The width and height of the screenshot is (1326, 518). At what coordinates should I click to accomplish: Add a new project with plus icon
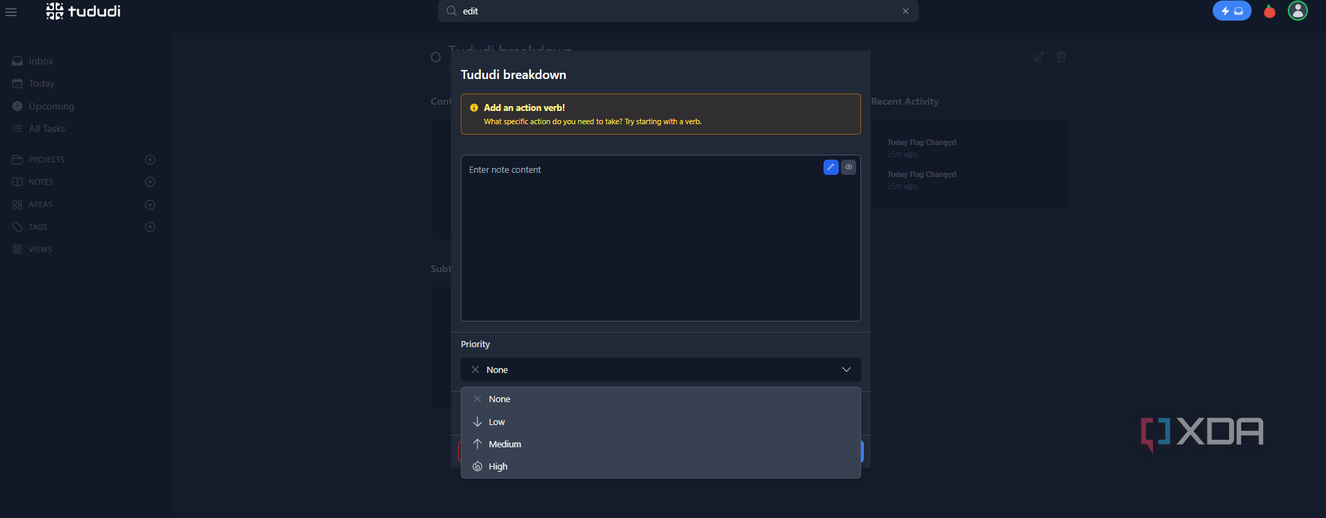150,160
